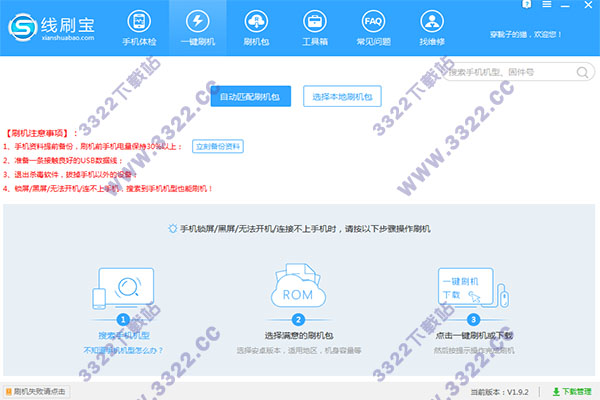Click the 选择满意的刷机包 step label
Image resolution: width=600 pixels, height=400 pixels.
(x=299, y=336)
